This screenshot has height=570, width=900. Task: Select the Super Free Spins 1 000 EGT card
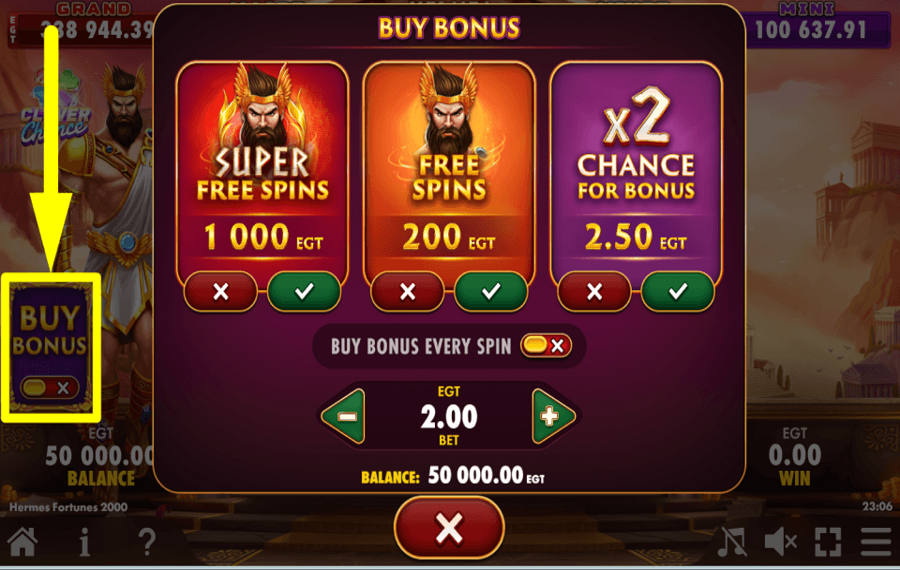262,166
